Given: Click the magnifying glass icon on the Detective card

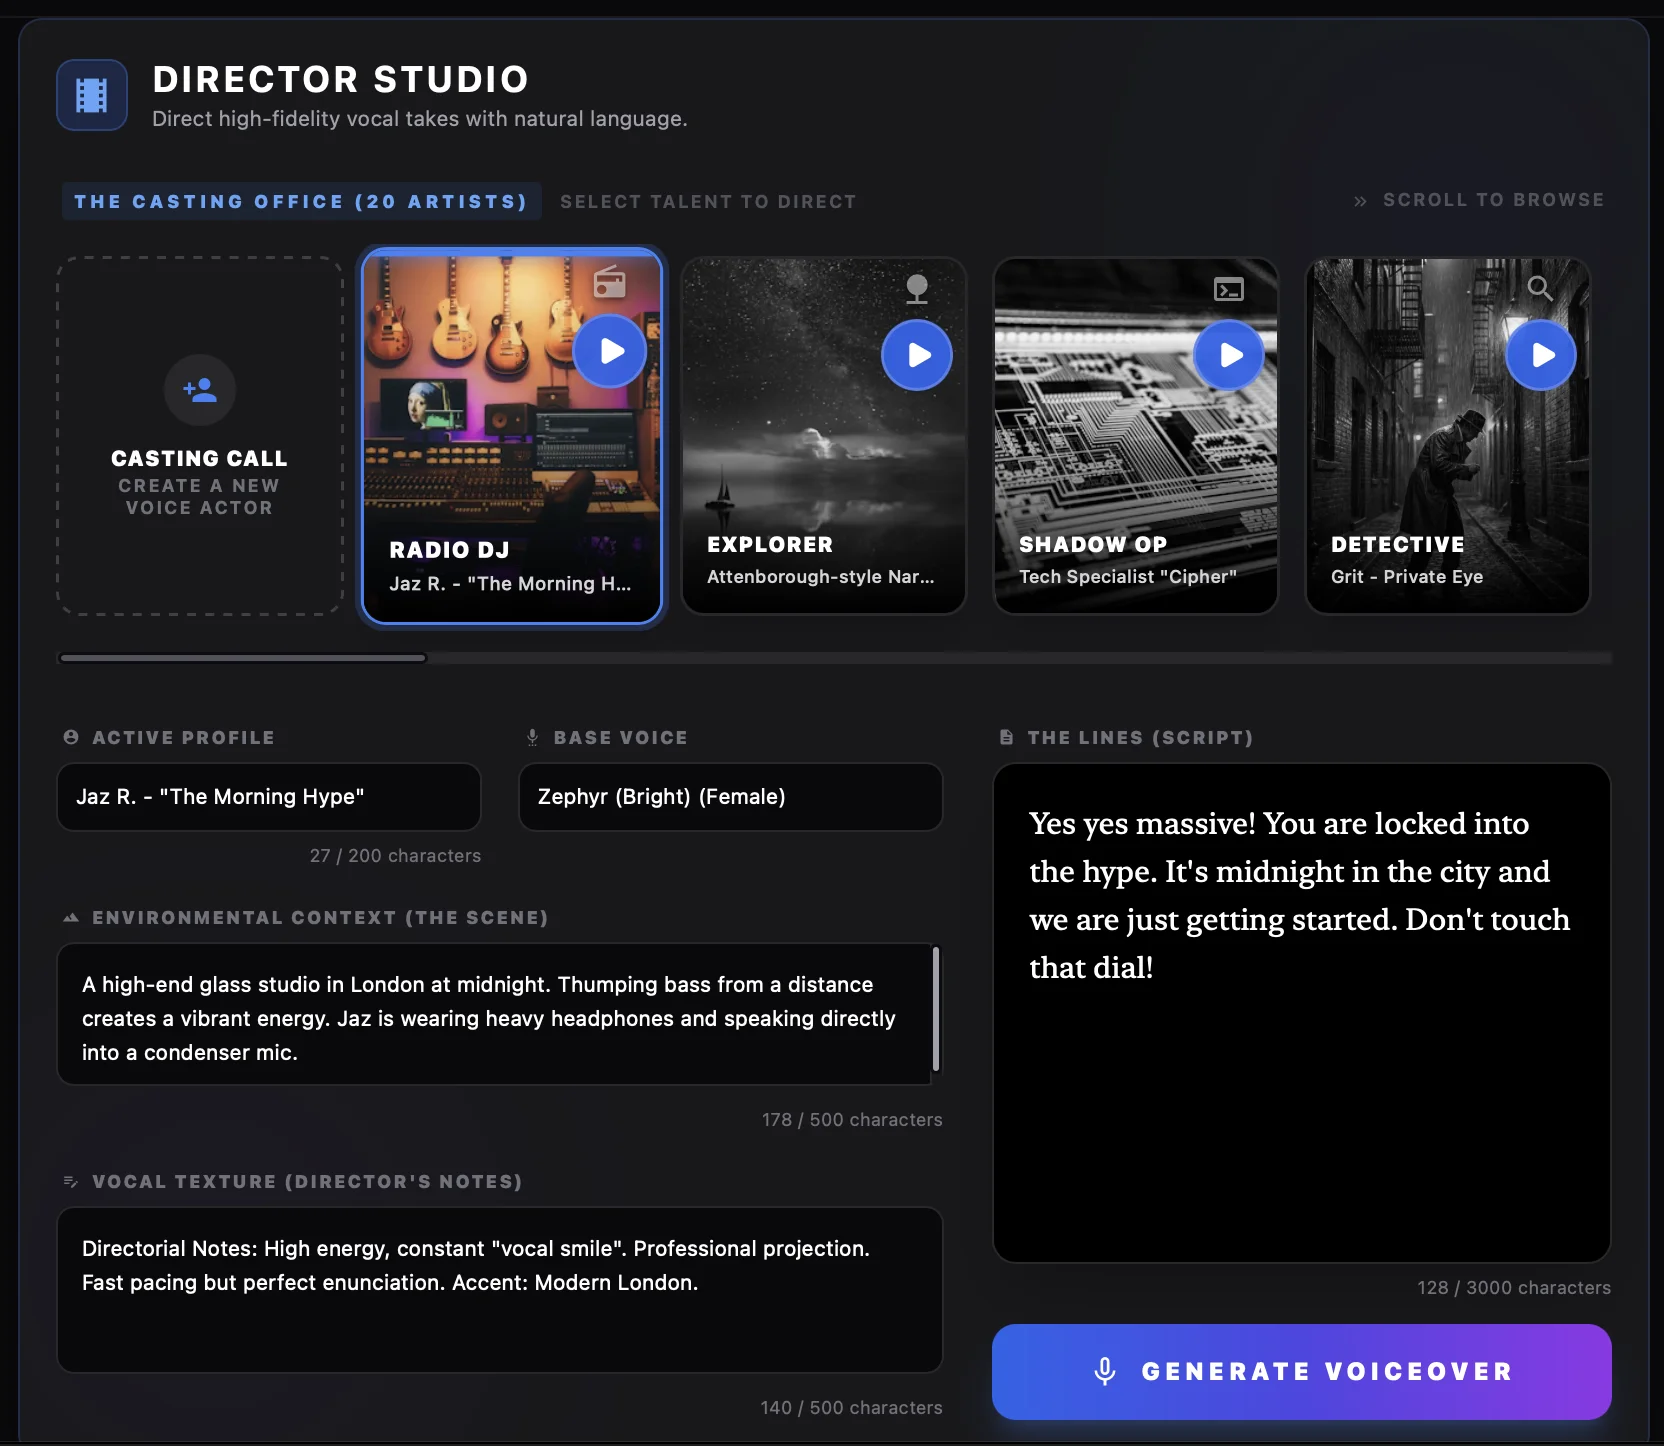Looking at the screenshot, I should coord(1540,288).
